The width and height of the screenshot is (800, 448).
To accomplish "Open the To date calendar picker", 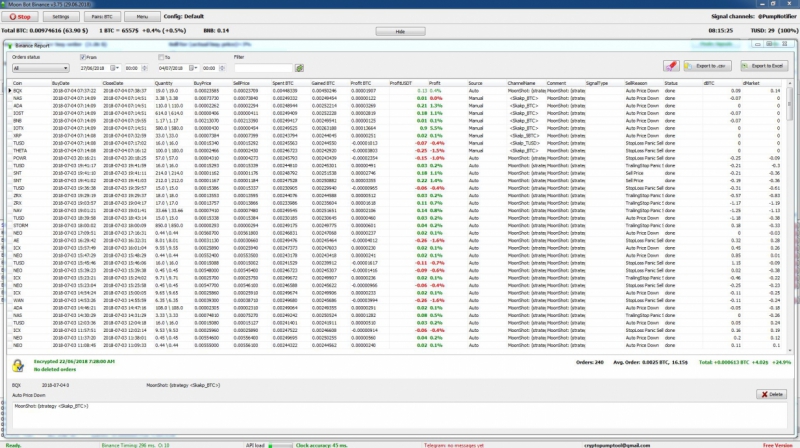I will click(193, 68).
